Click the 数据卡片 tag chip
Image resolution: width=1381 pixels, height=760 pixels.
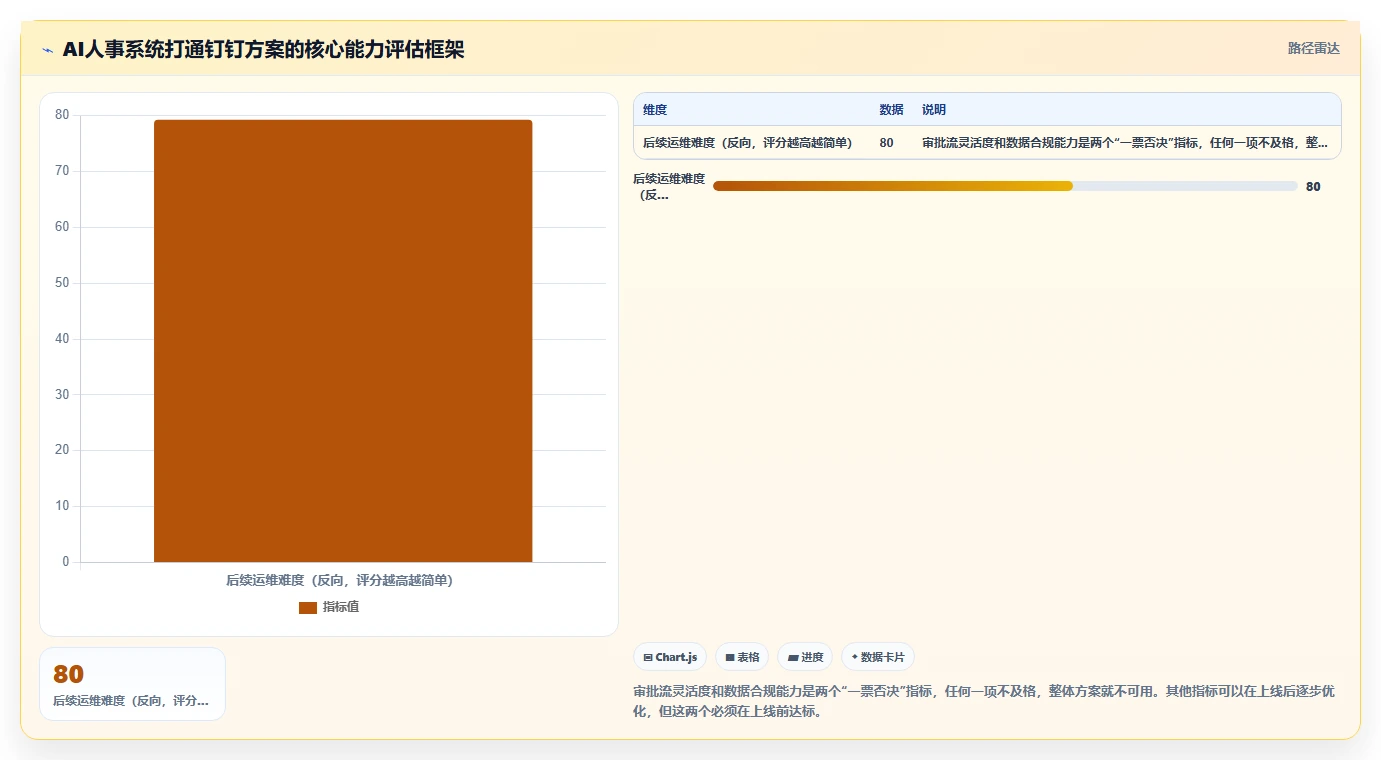[x=878, y=657]
